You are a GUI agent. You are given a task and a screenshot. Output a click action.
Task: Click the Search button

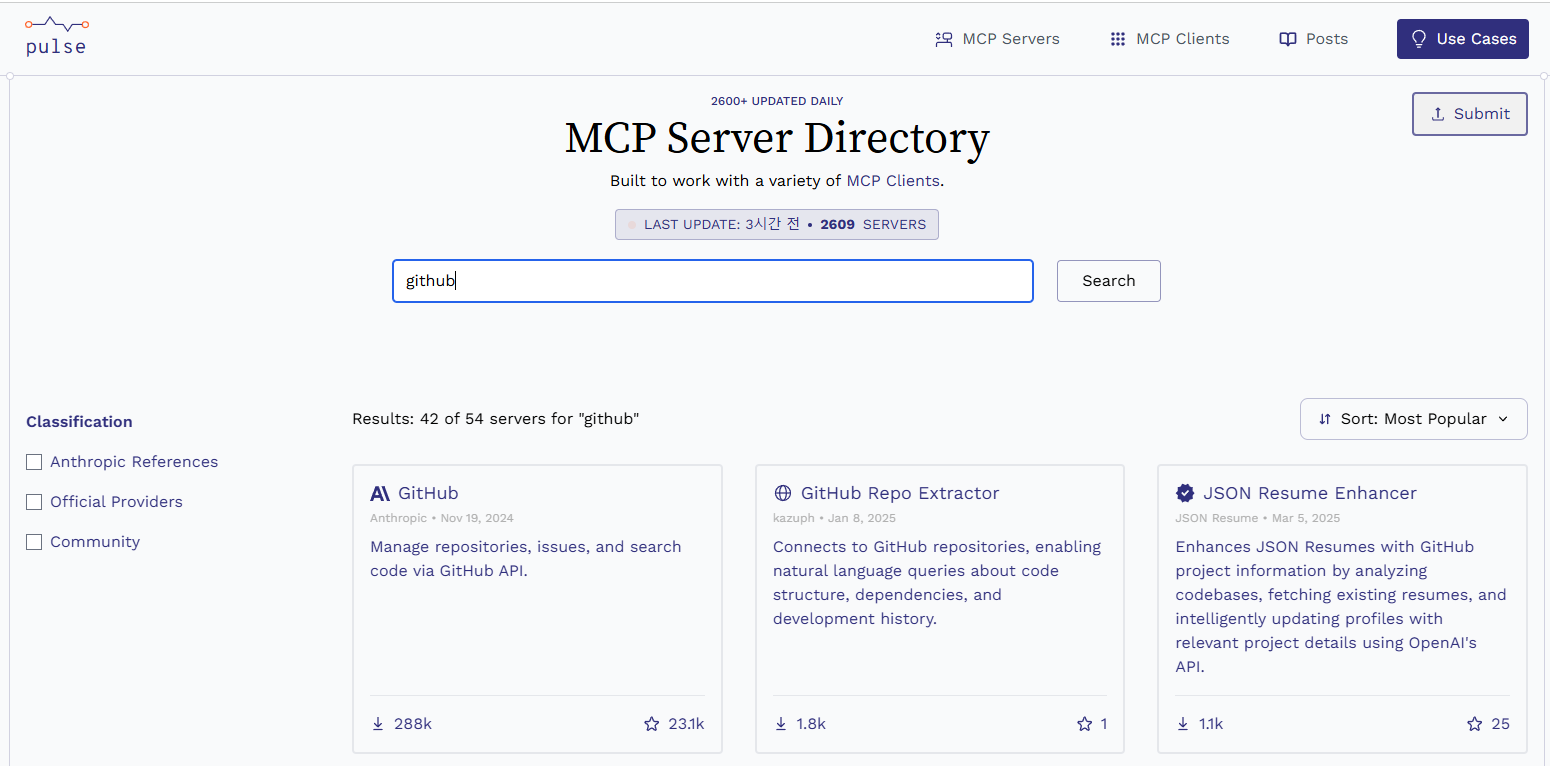(x=1109, y=281)
